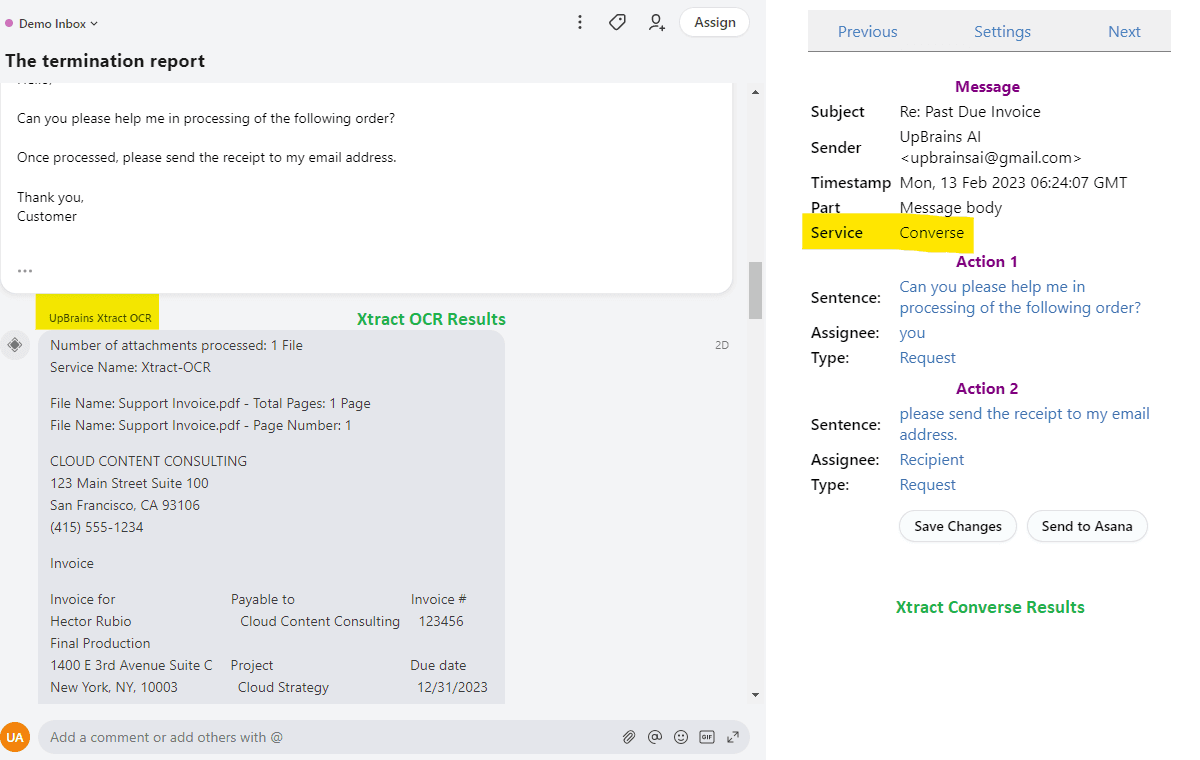This screenshot has height=760, width=1200.
Task: Open the Settings tab in the panel
Action: click(x=1002, y=31)
